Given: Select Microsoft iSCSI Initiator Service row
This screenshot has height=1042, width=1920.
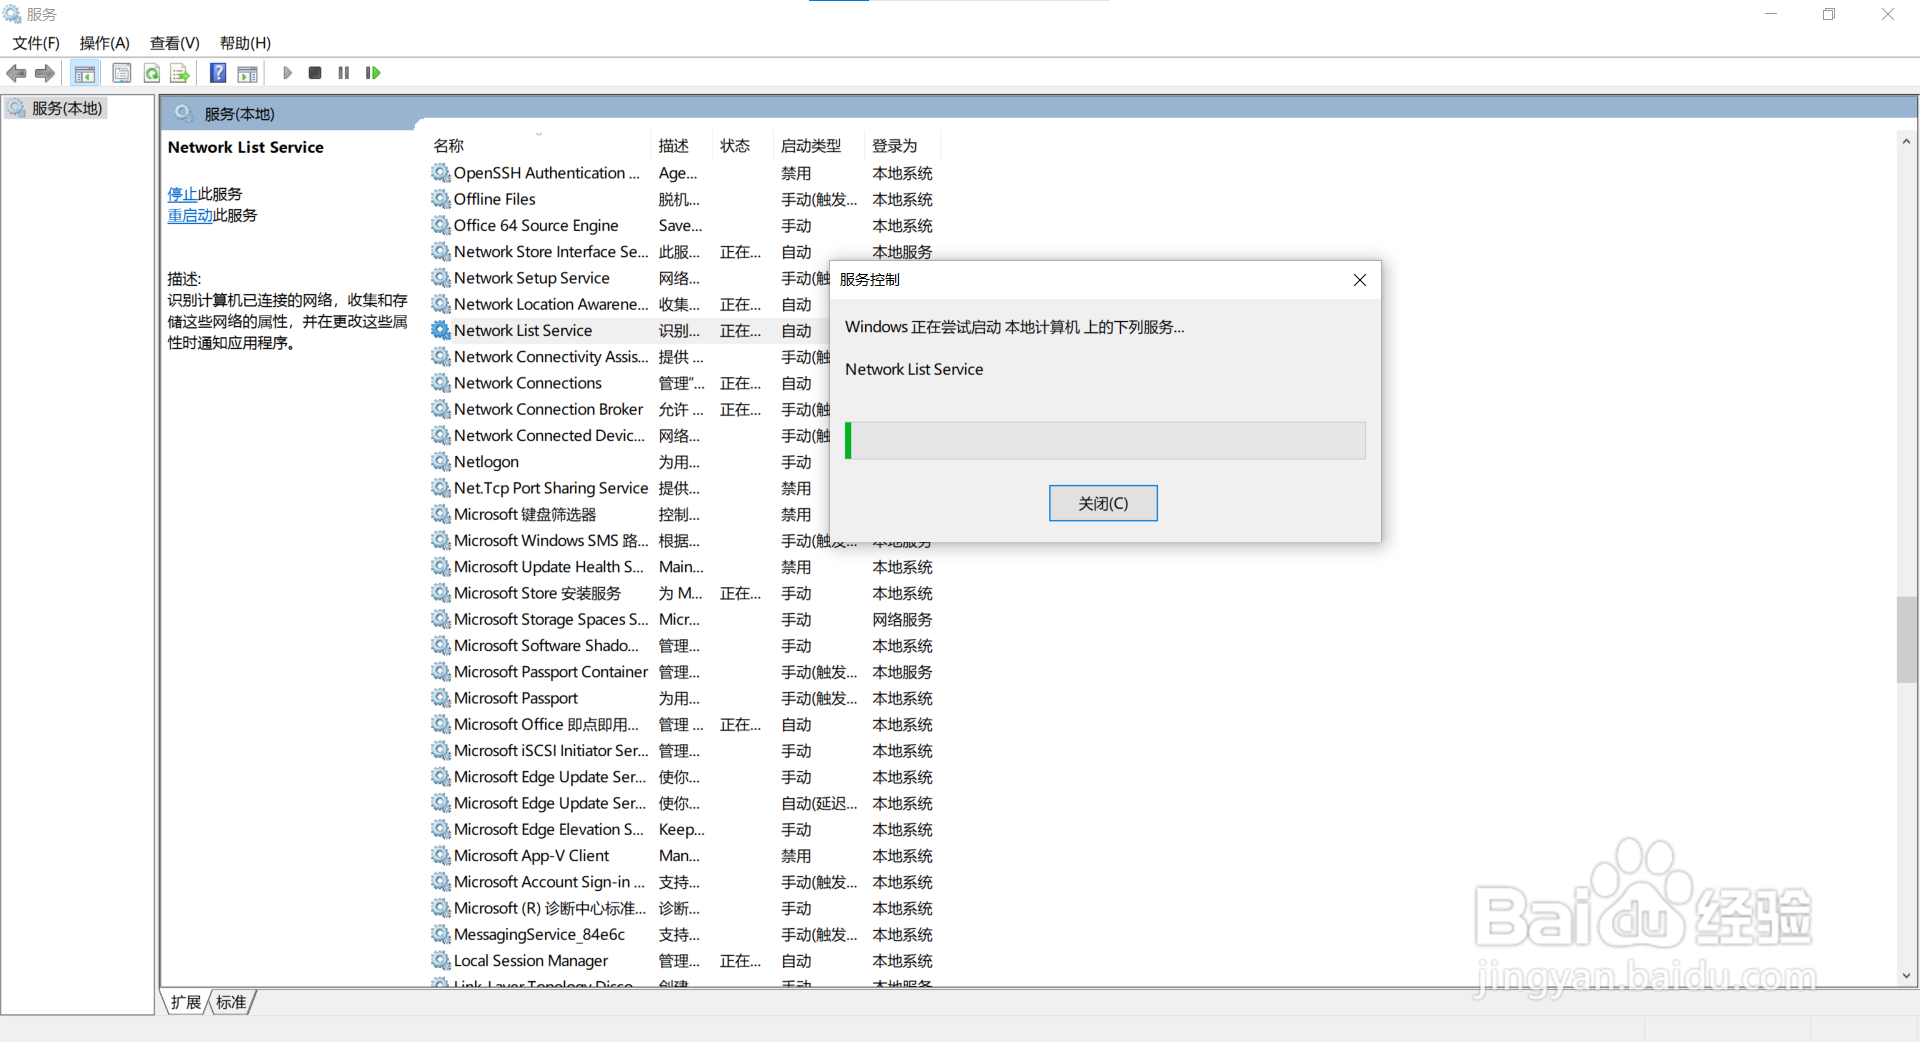Looking at the screenshot, I should point(685,751).
